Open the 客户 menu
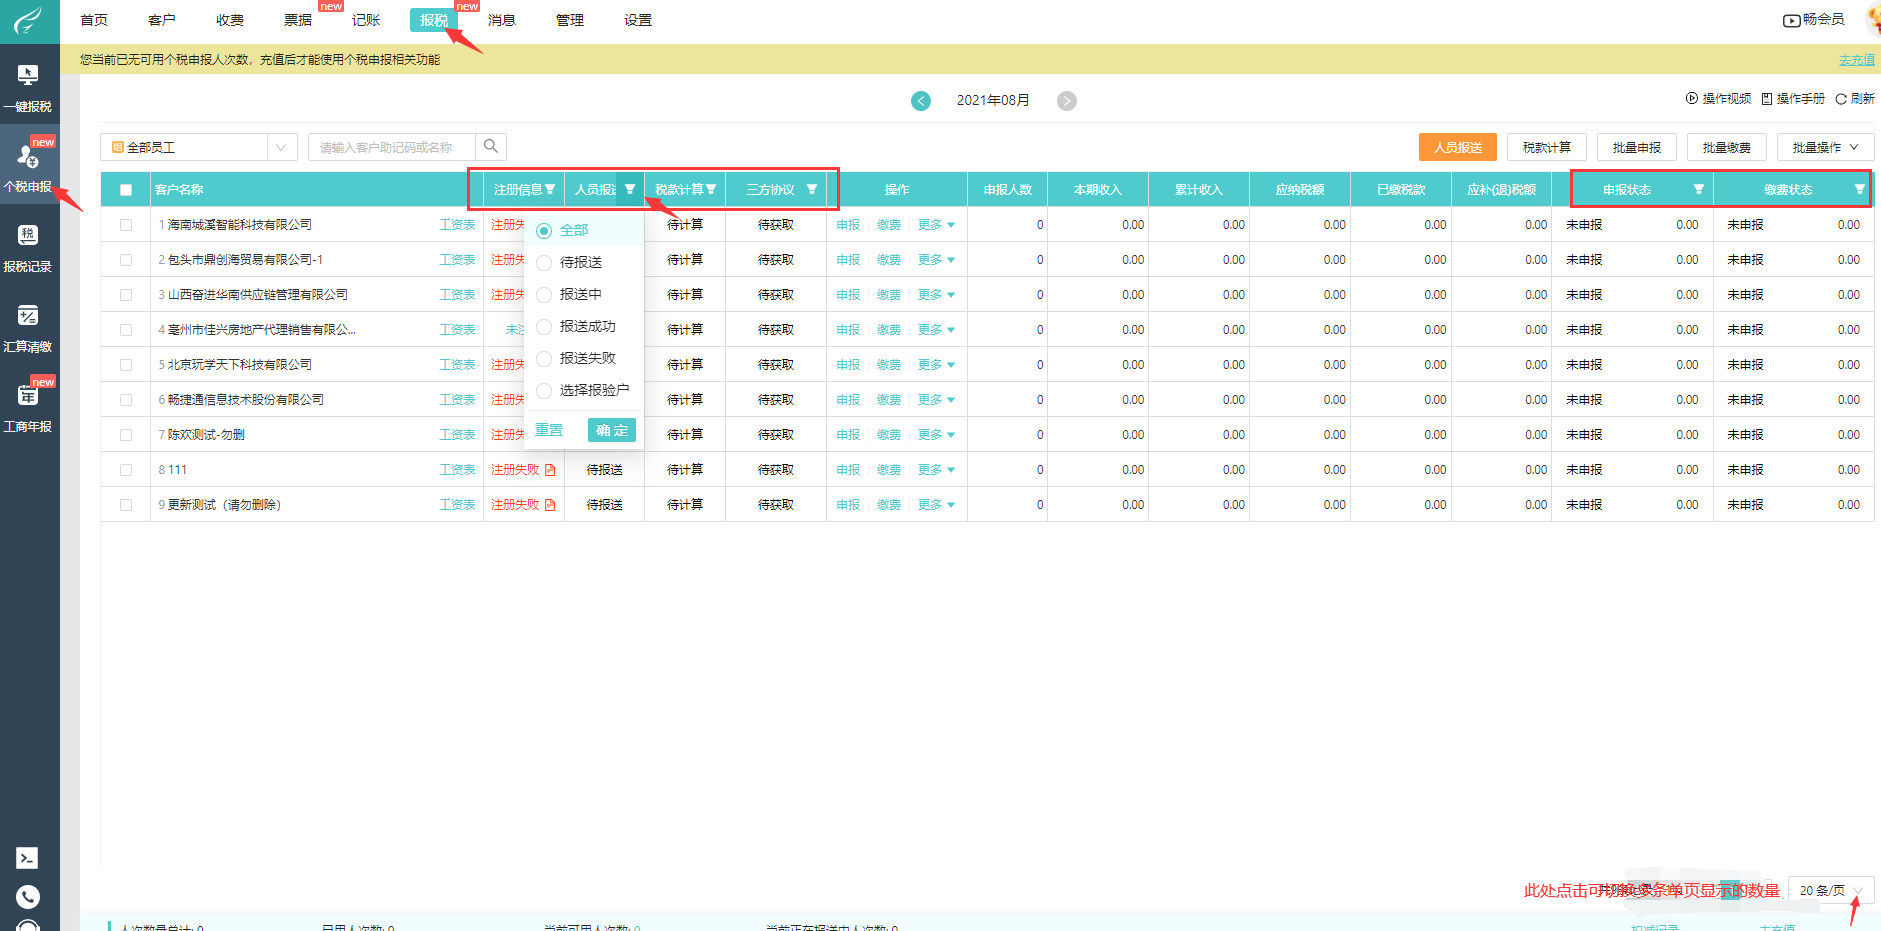 pos(162,20)
